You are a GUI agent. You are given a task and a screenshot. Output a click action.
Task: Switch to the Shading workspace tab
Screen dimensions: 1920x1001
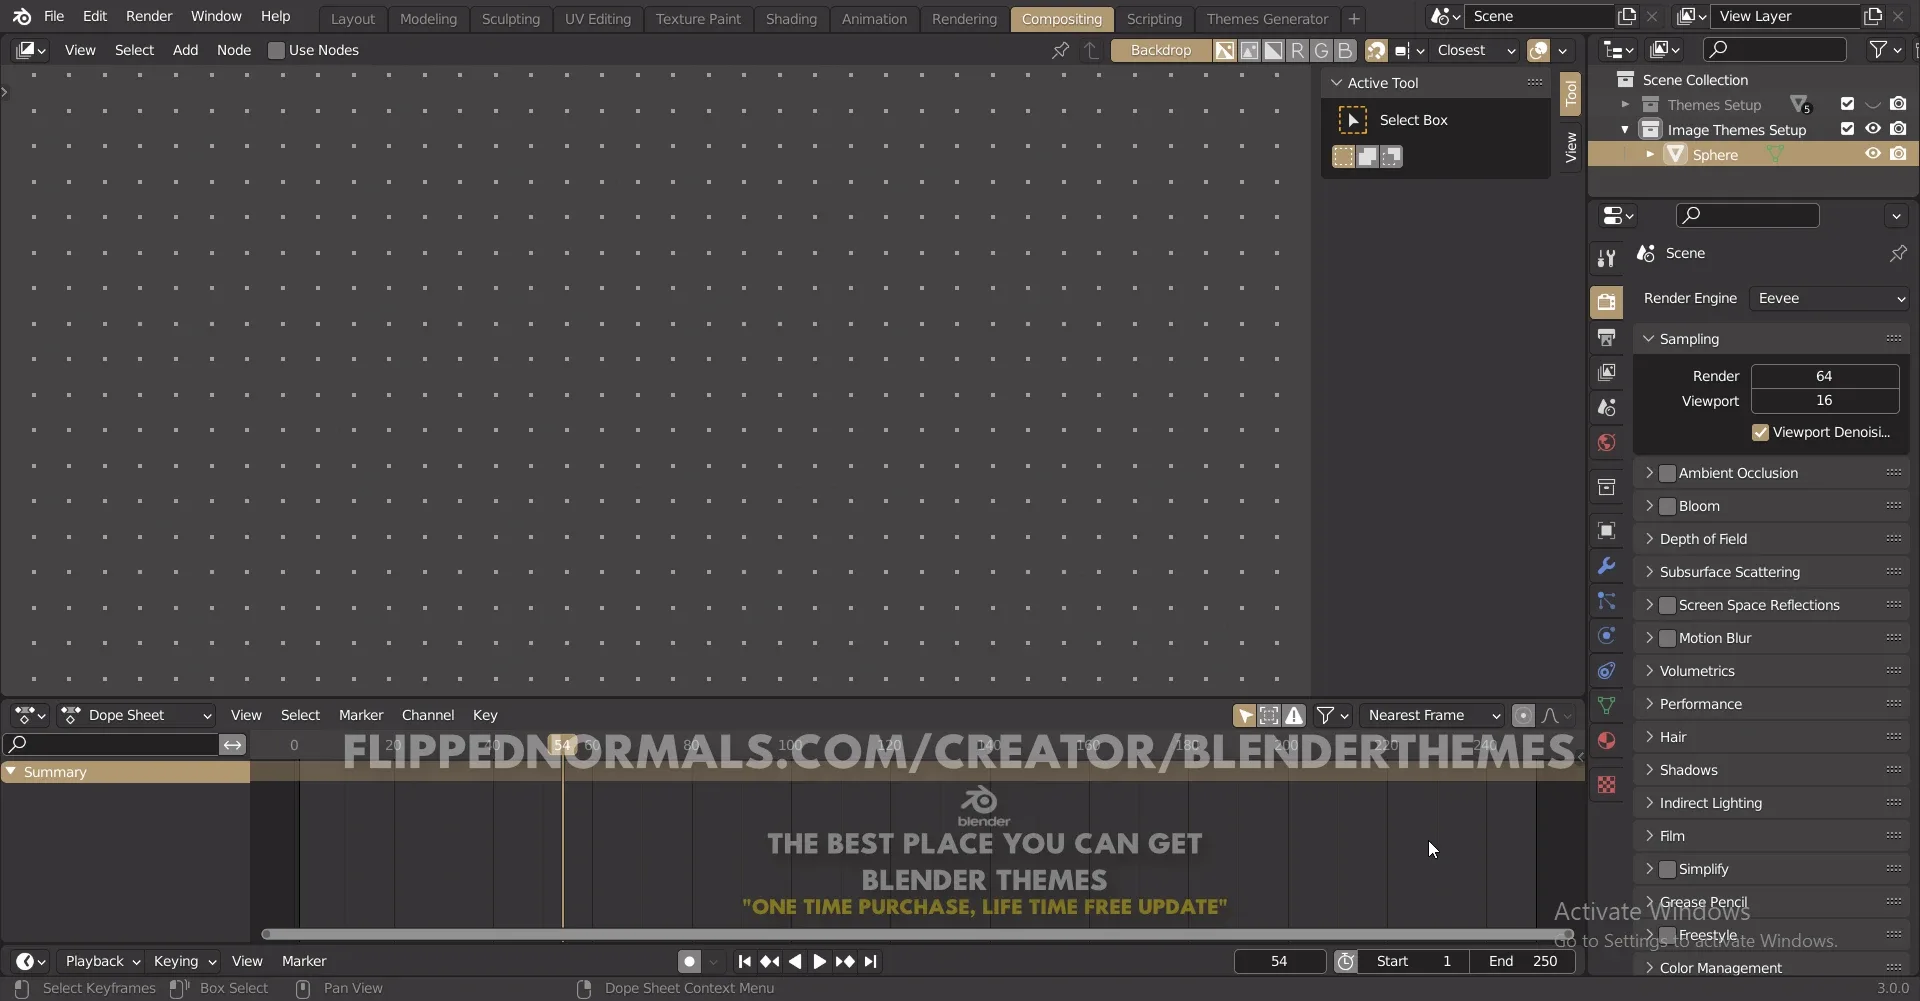pyautogui.click(x=791, y=19)
